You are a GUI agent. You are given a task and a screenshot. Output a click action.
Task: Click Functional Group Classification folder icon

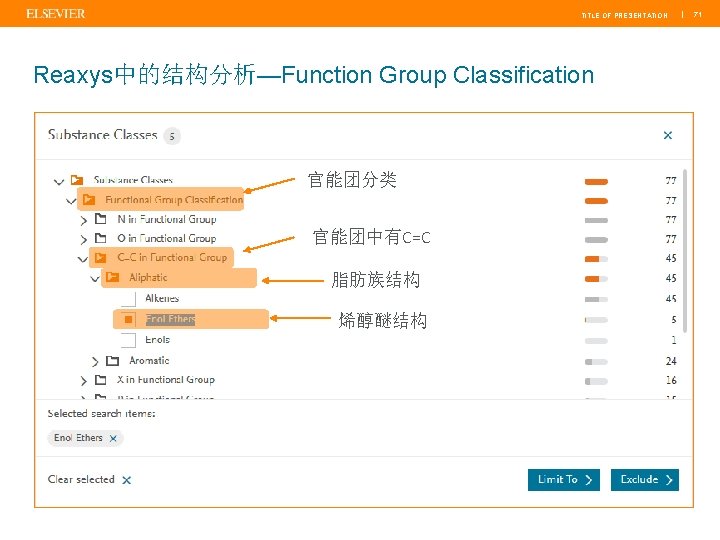(89, 199)
